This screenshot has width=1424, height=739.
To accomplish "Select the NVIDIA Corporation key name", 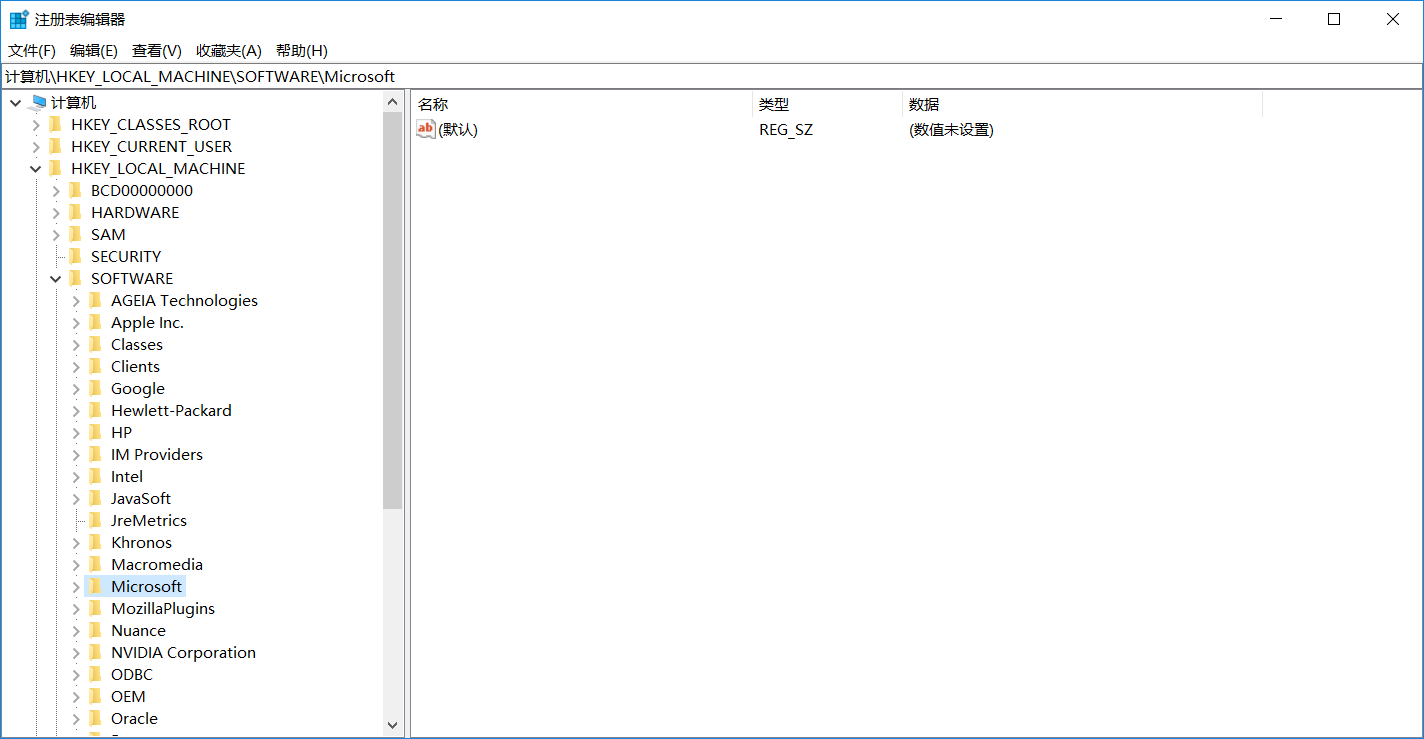I will [183, 653].
